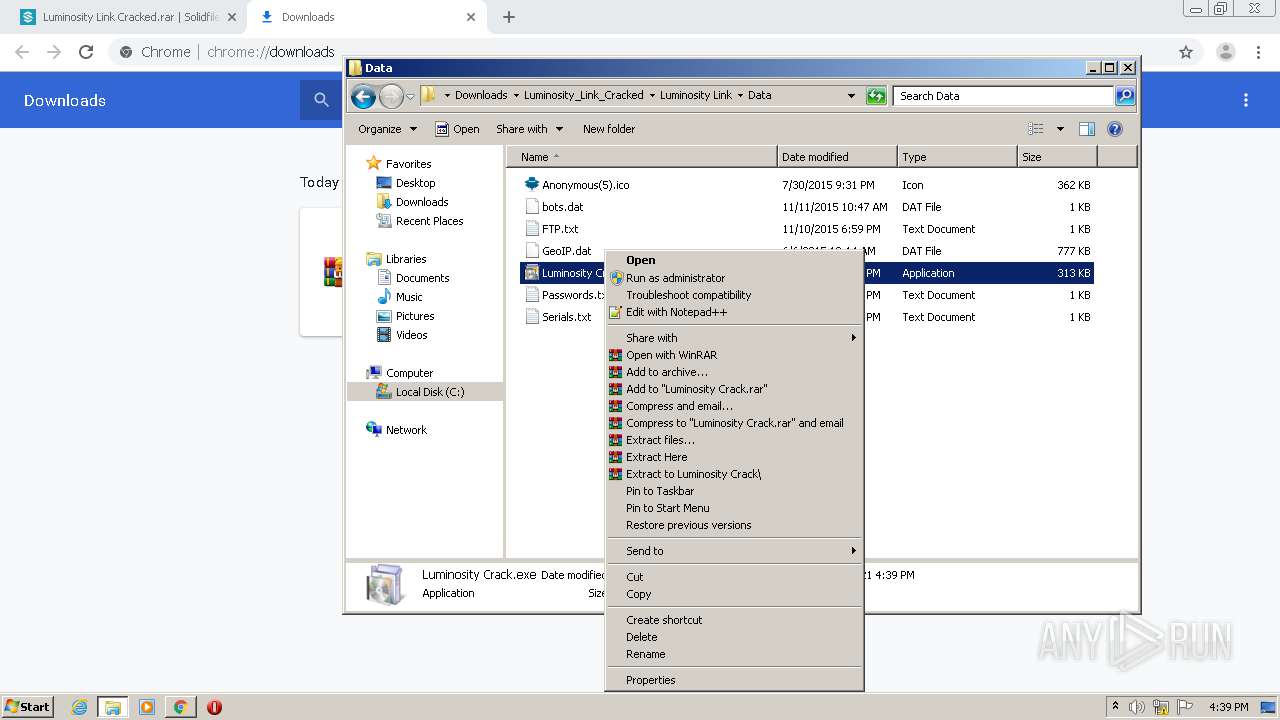Click the Explorer forward navigation arrow

point(391,96)
